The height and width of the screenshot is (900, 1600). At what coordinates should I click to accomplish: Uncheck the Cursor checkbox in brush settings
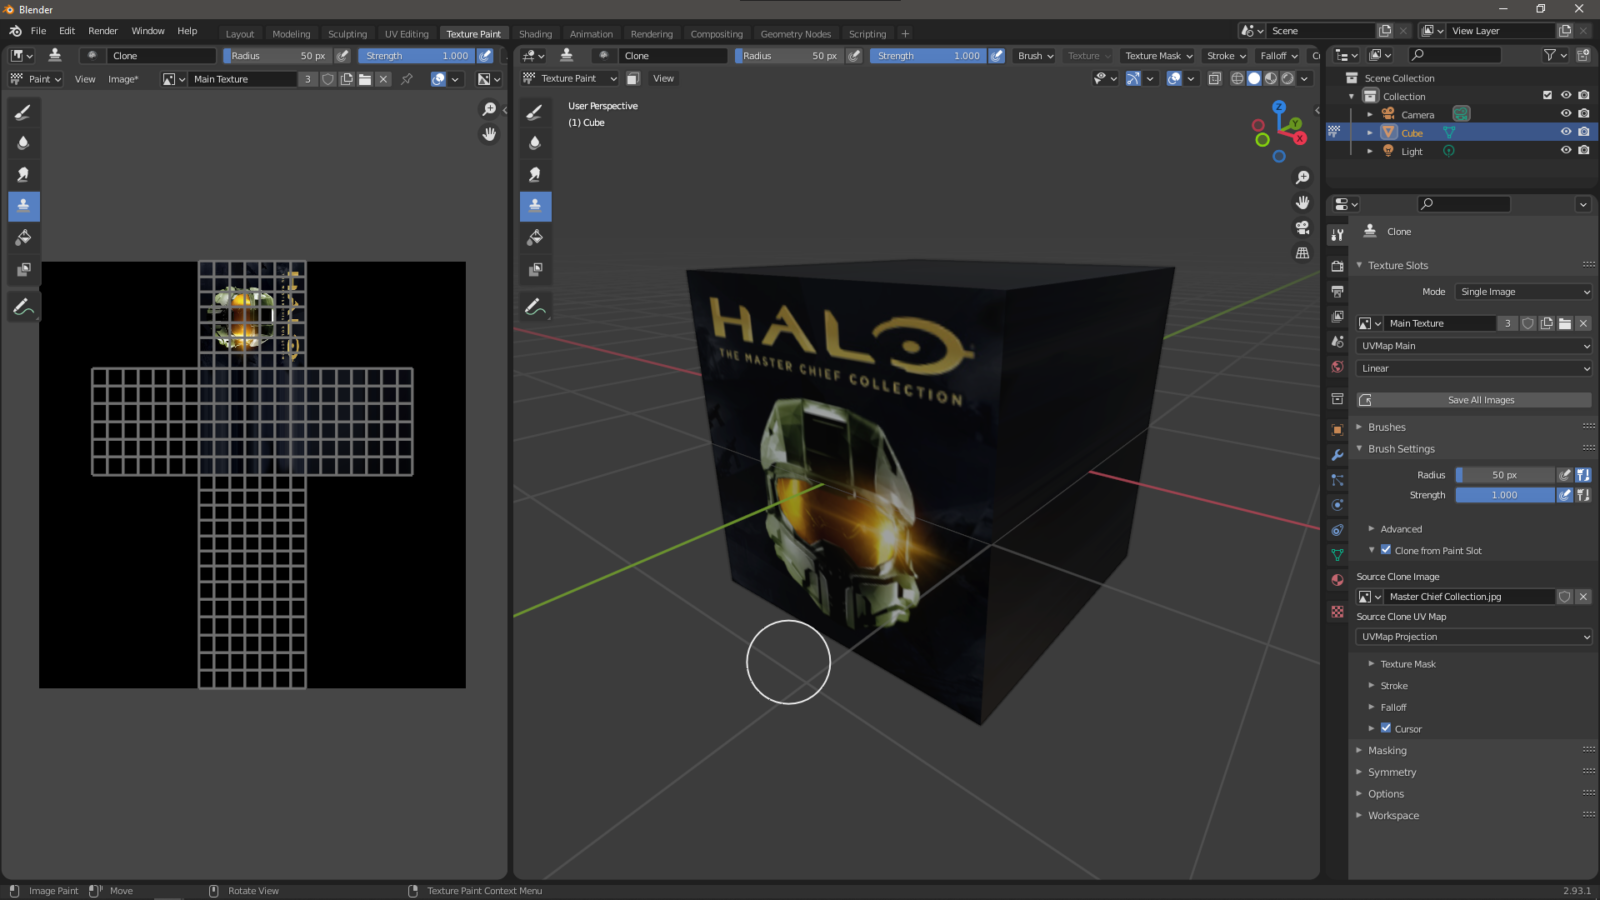(1385, 729)
